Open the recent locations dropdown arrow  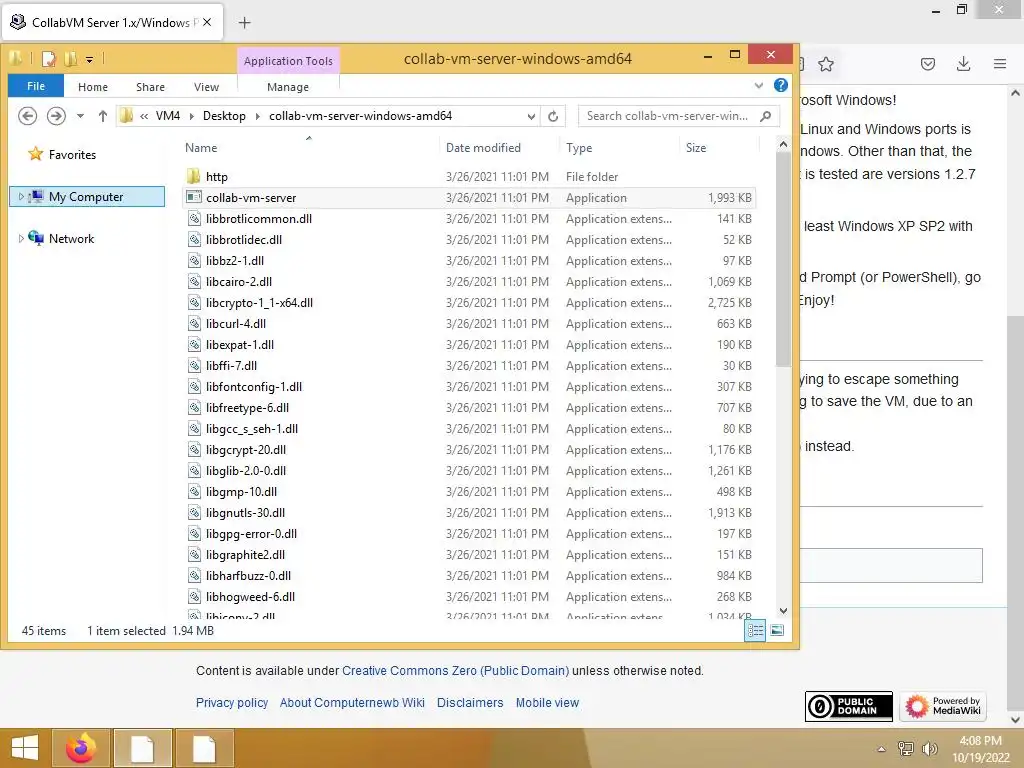coord(80,116)
